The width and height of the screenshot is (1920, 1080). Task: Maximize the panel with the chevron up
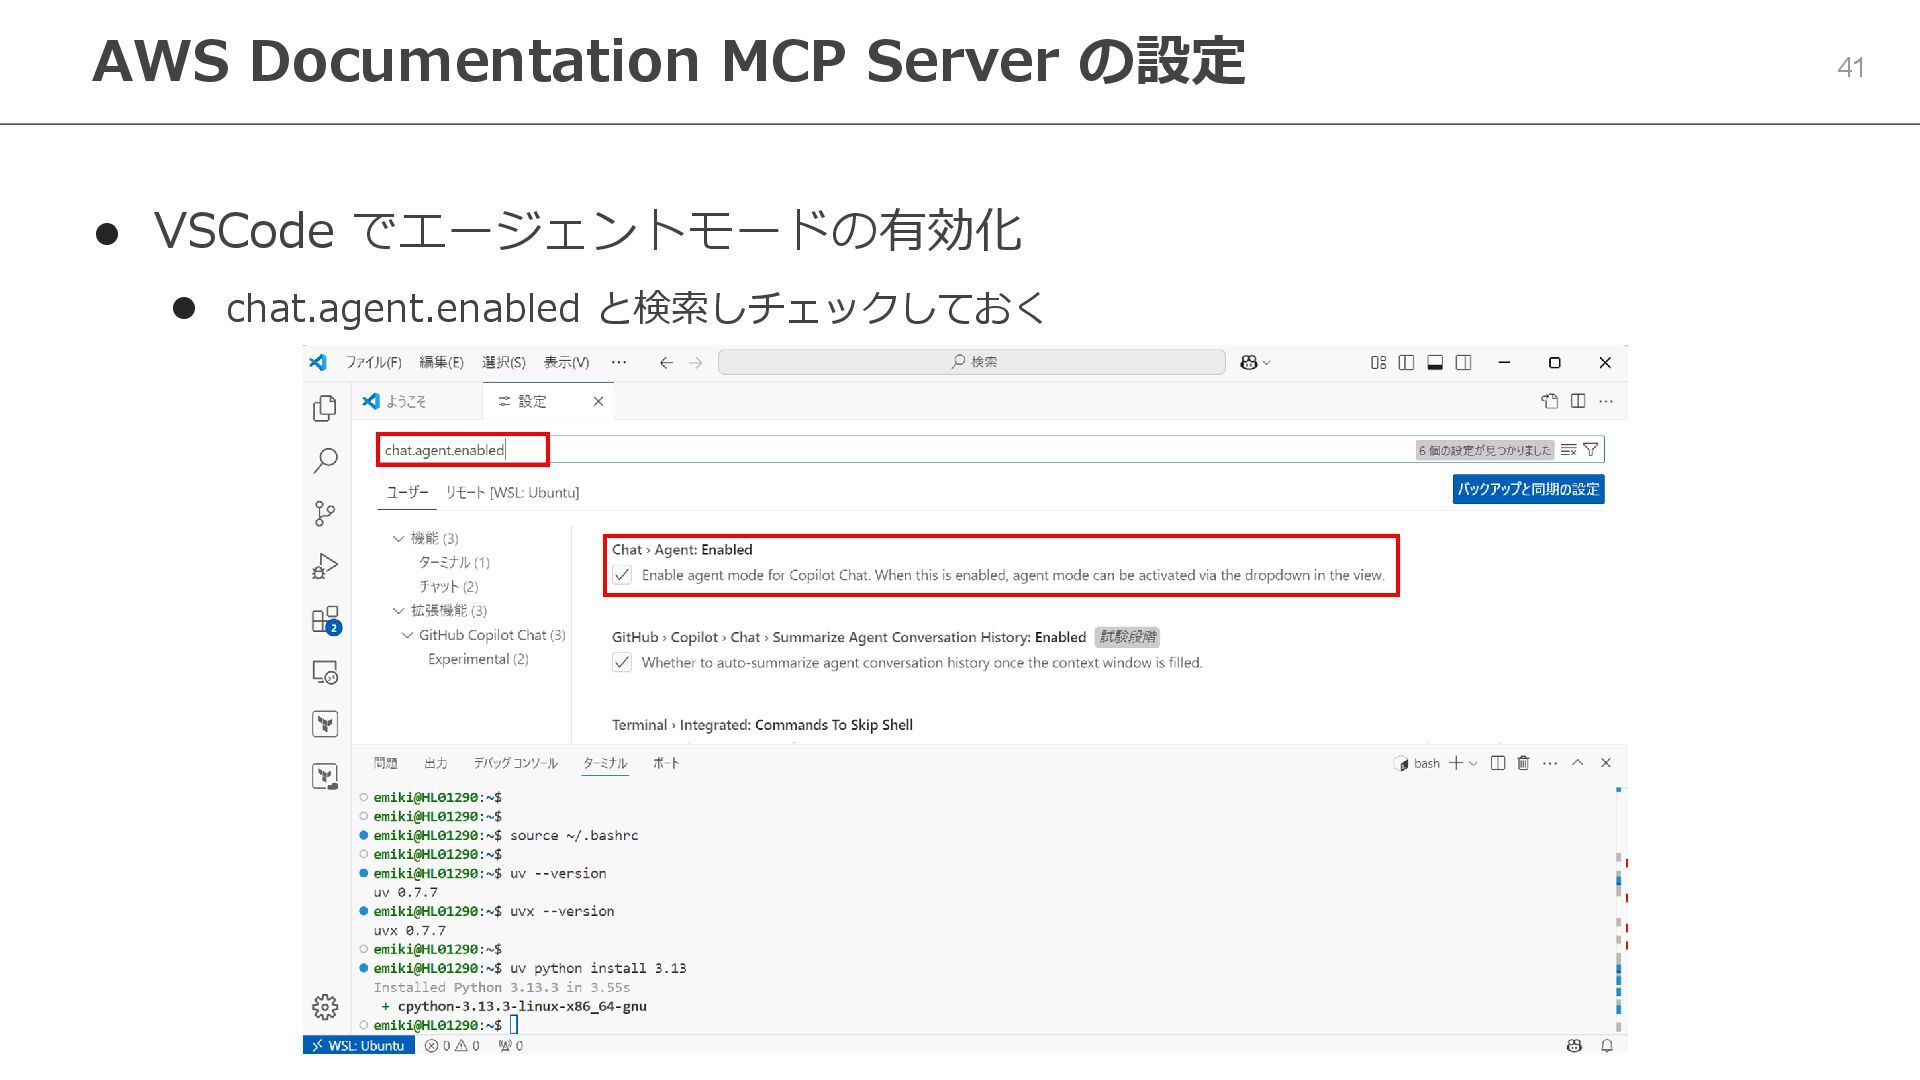pyautogui.click(x=1577, y=762)
